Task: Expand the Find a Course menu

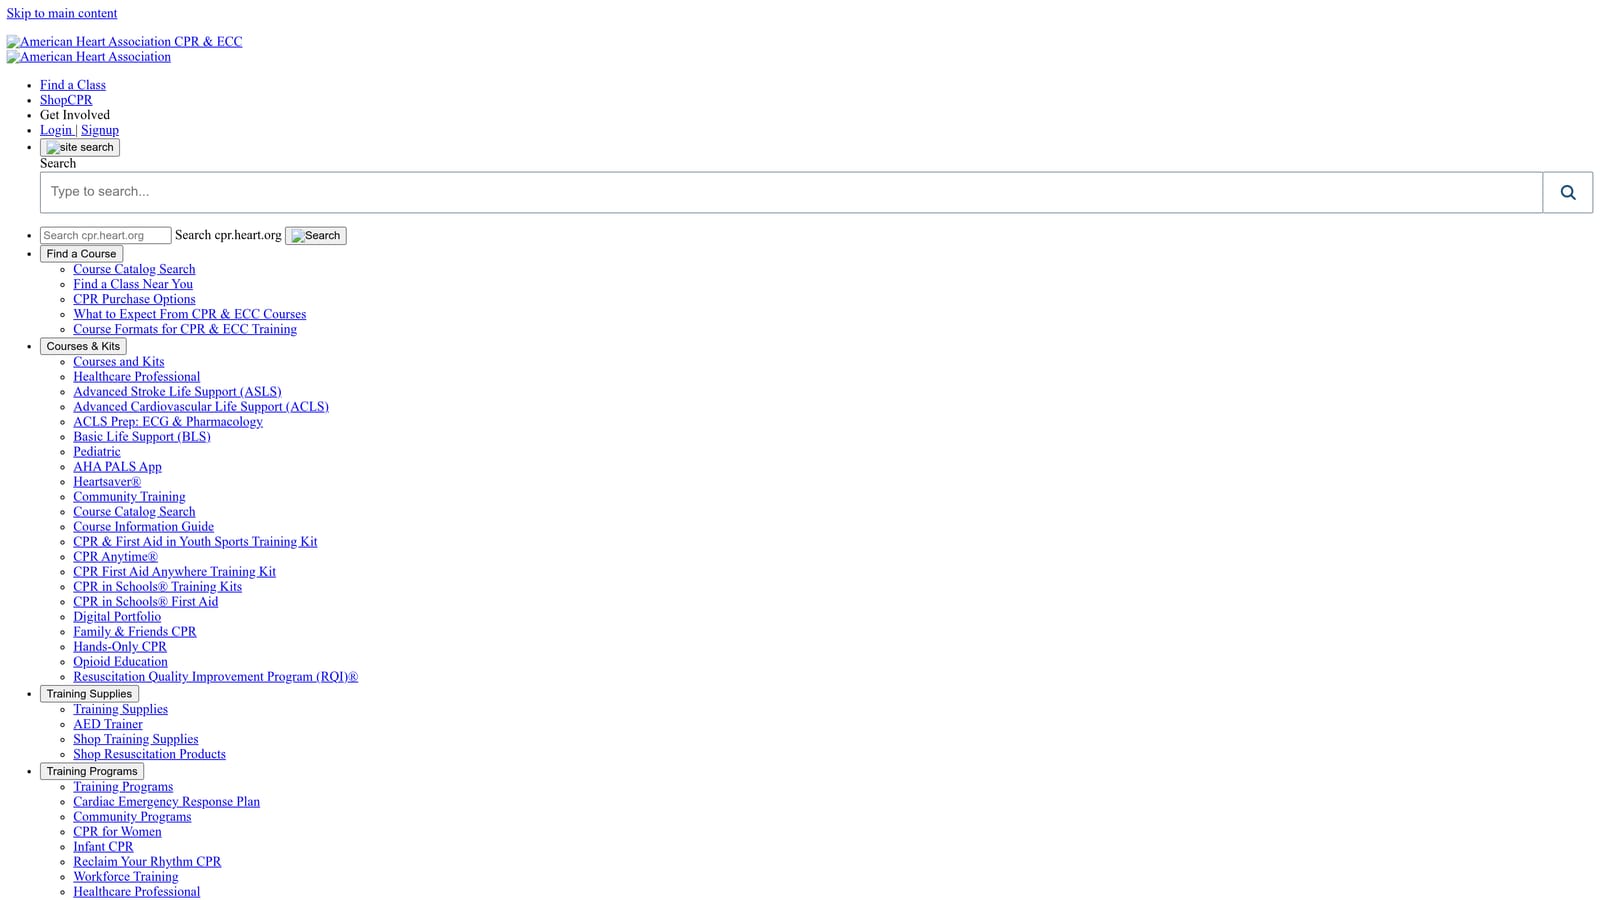Action: click(x=81, y=254)
